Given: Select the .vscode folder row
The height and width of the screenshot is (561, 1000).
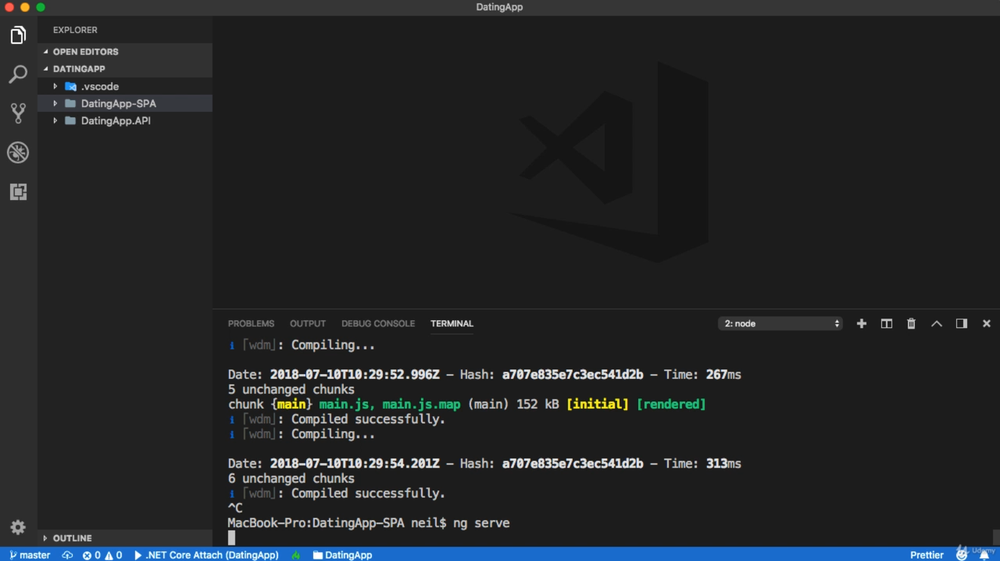Looking at the screenshot, I should (125, 86).
